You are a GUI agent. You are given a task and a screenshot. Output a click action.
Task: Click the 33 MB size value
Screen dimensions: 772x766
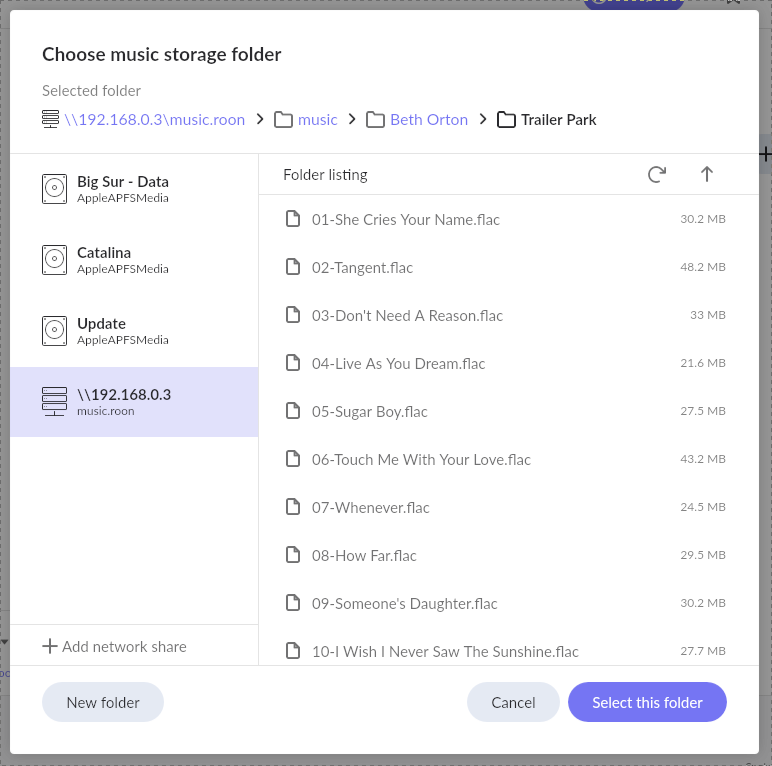pyautogui.click(x=708, y=315)
